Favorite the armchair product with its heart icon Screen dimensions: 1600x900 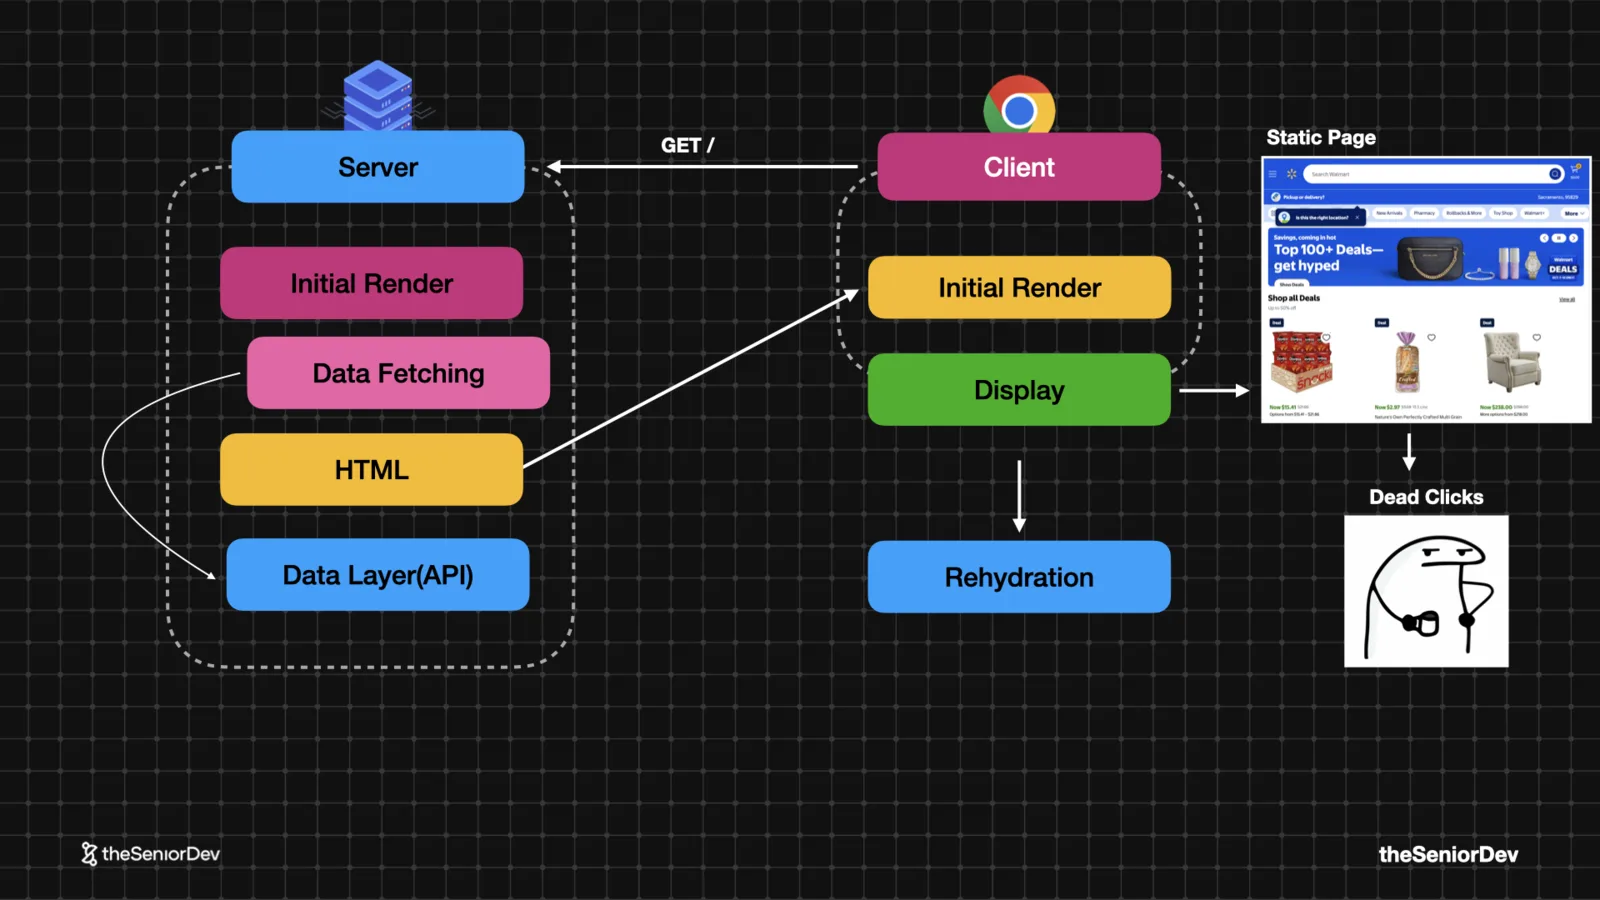[x=1537, y=337]
